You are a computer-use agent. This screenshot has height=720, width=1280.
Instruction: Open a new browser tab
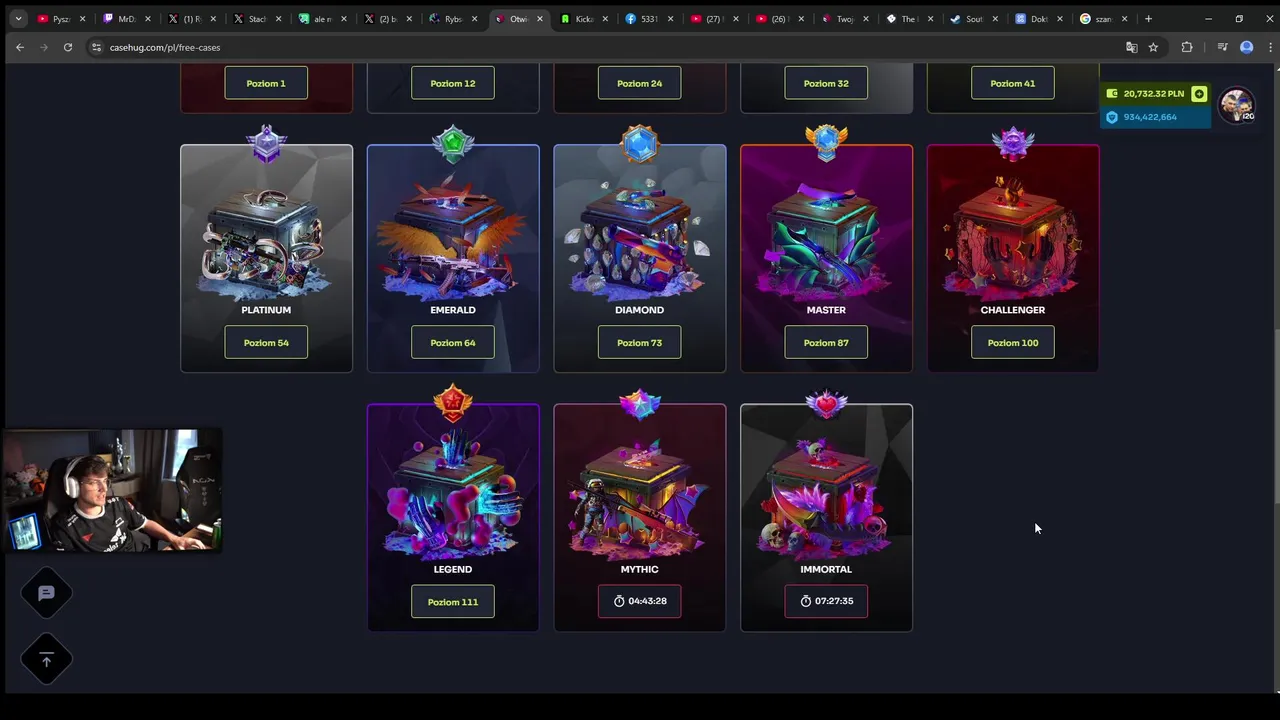[1148, 18]
